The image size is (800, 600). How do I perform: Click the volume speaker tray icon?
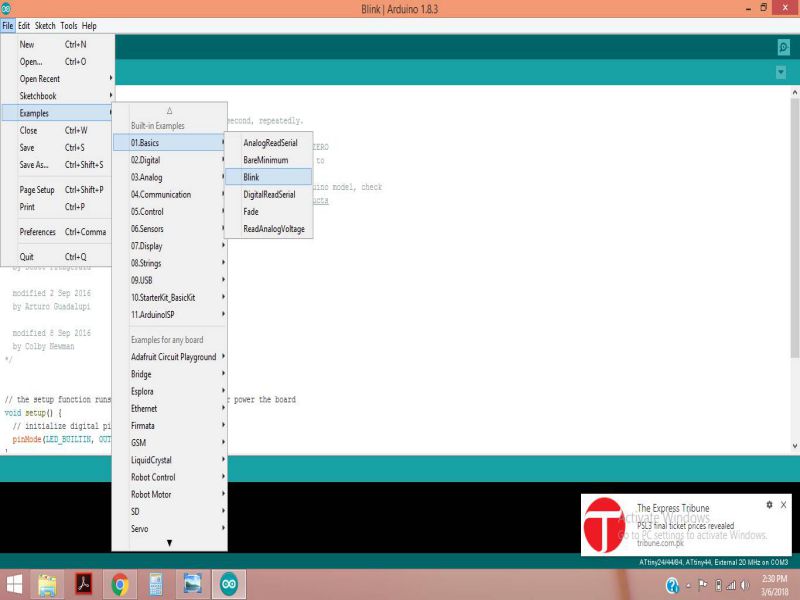click(x=745, y=585)
